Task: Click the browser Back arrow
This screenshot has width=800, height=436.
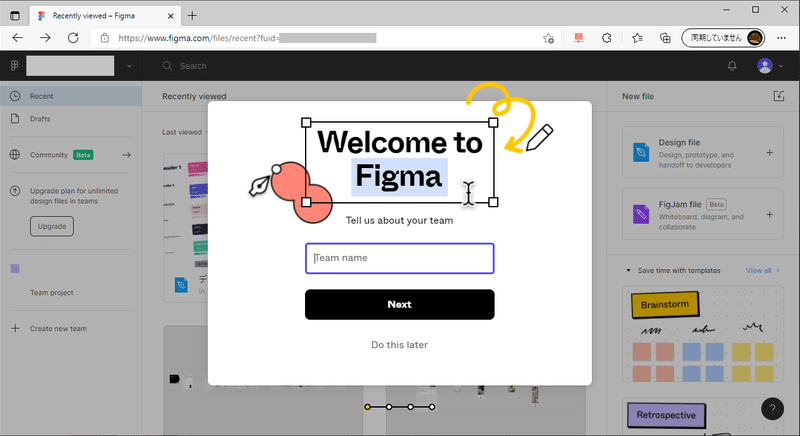Action: point(17,38)
